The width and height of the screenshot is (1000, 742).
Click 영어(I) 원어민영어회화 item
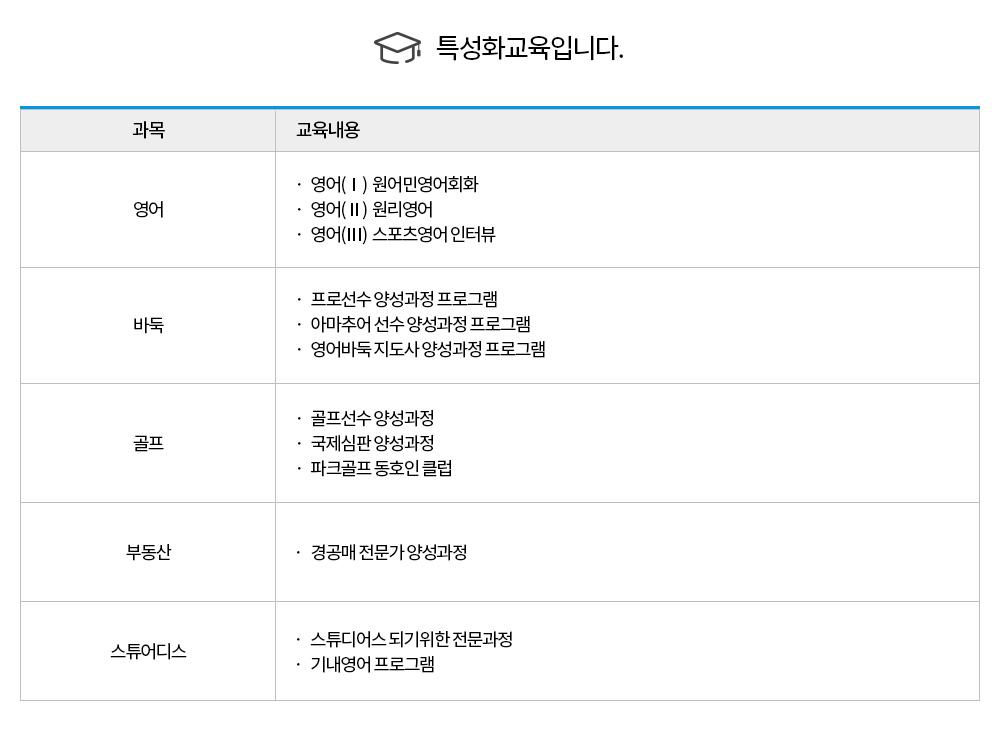394,184
